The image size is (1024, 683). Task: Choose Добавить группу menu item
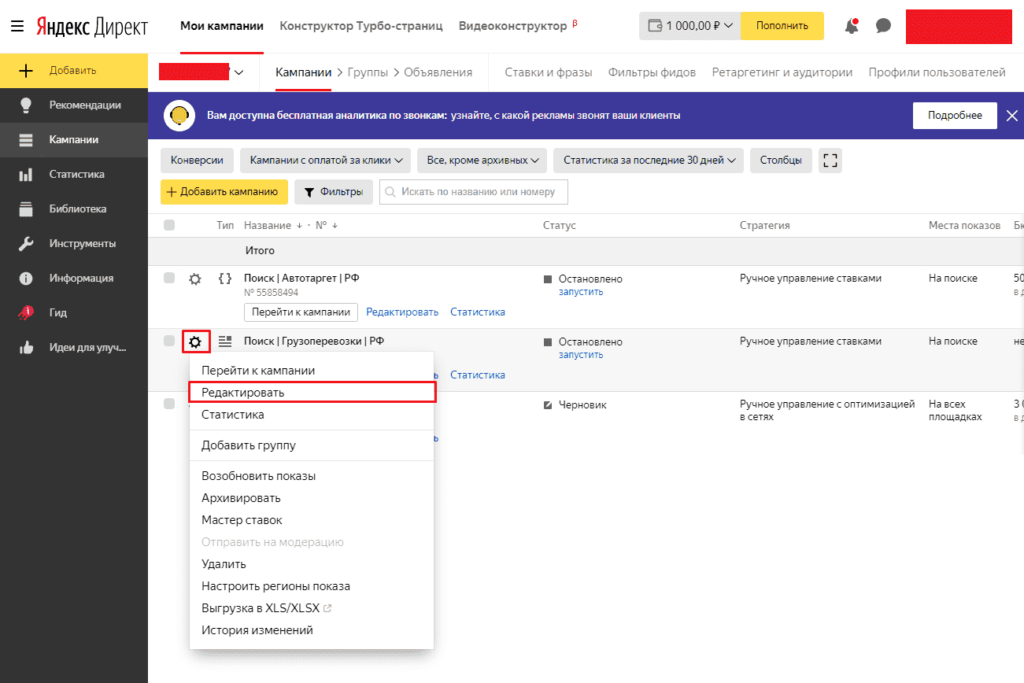[x=312, y=445]
